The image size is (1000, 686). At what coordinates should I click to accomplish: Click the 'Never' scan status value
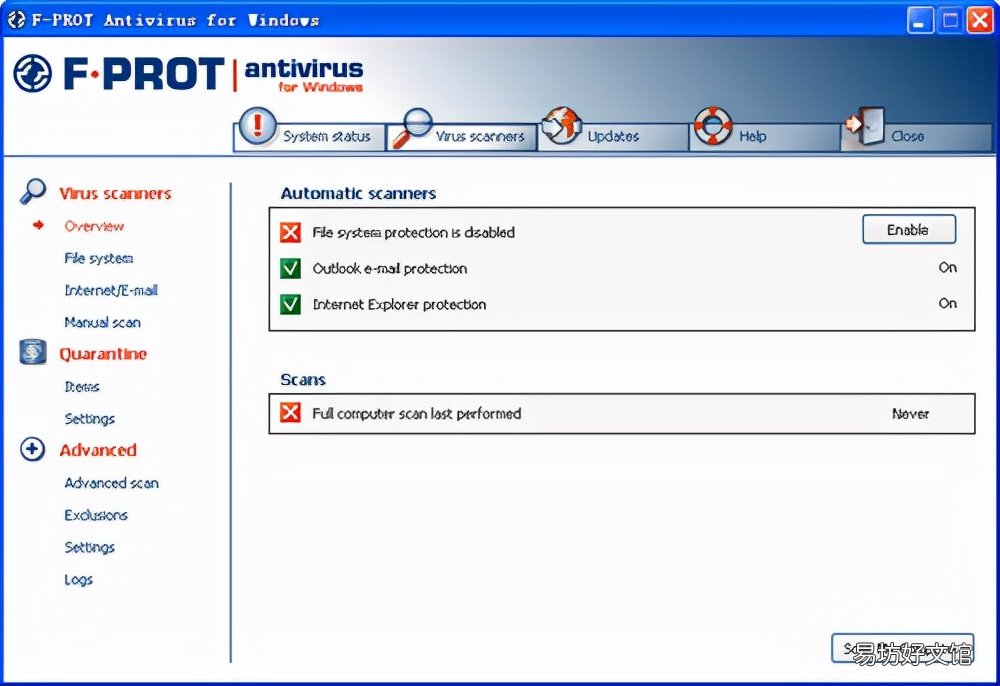click(x=910, y=414)
